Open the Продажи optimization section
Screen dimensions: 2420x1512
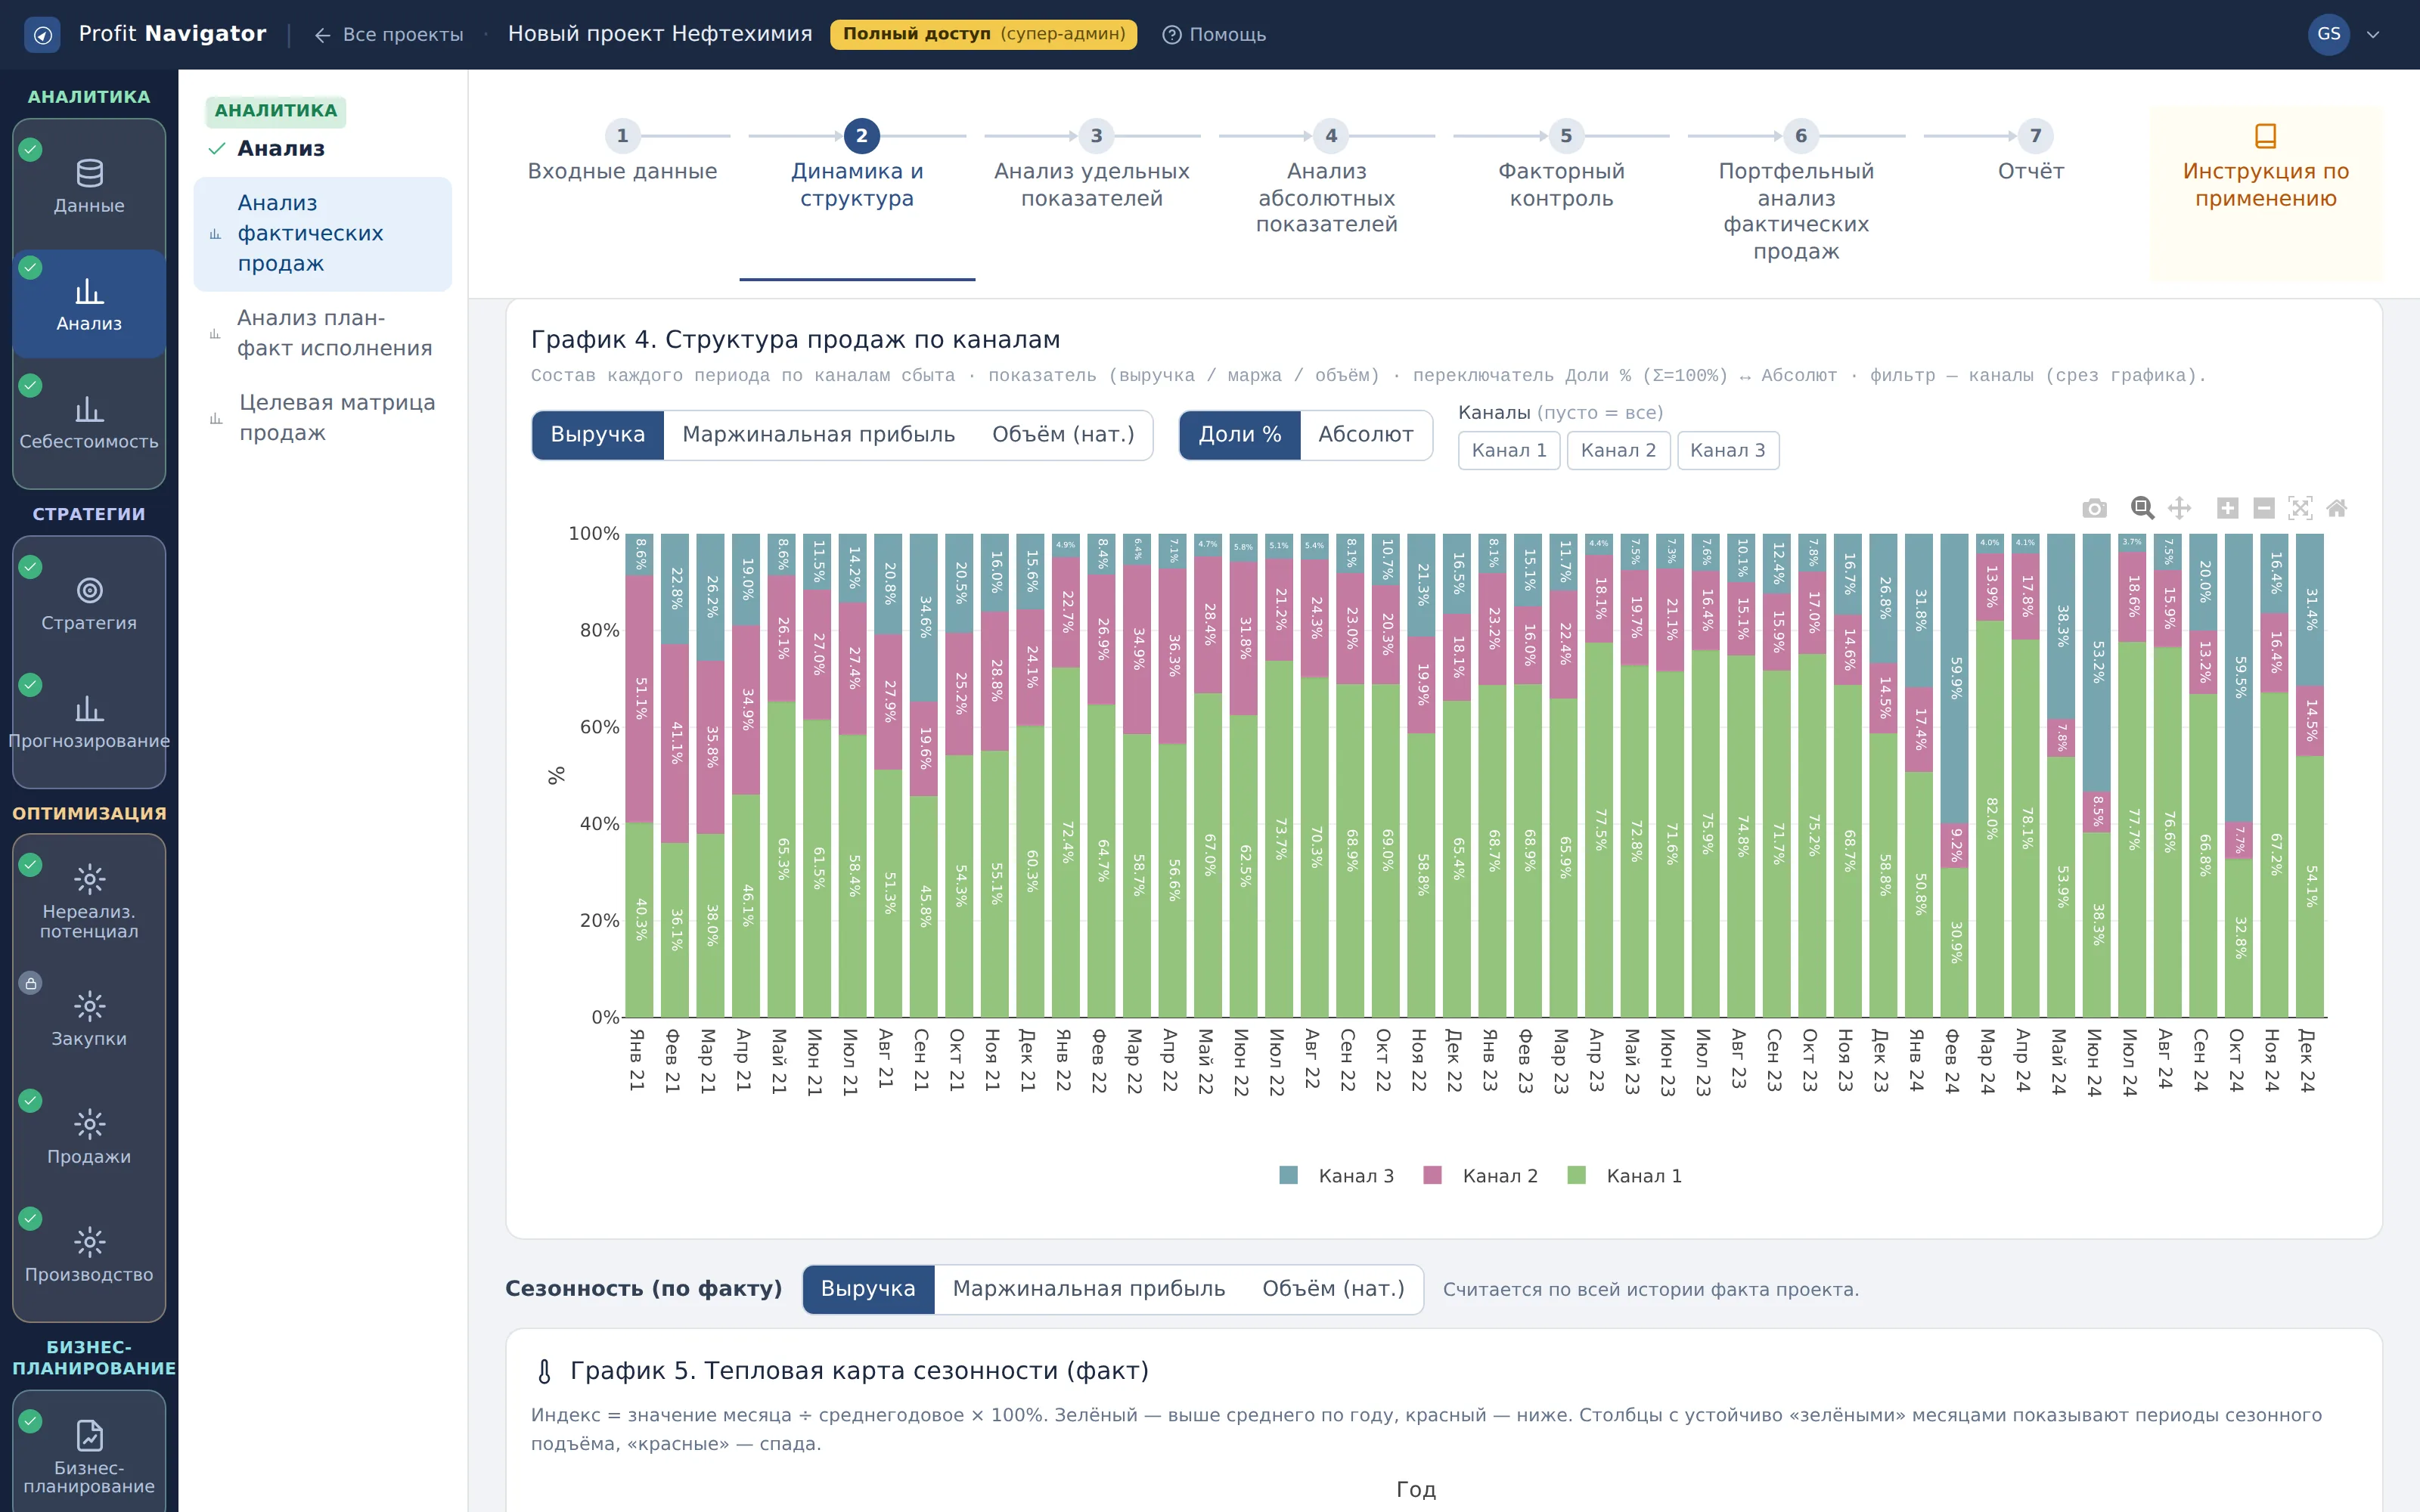(x=89, y=1137)
